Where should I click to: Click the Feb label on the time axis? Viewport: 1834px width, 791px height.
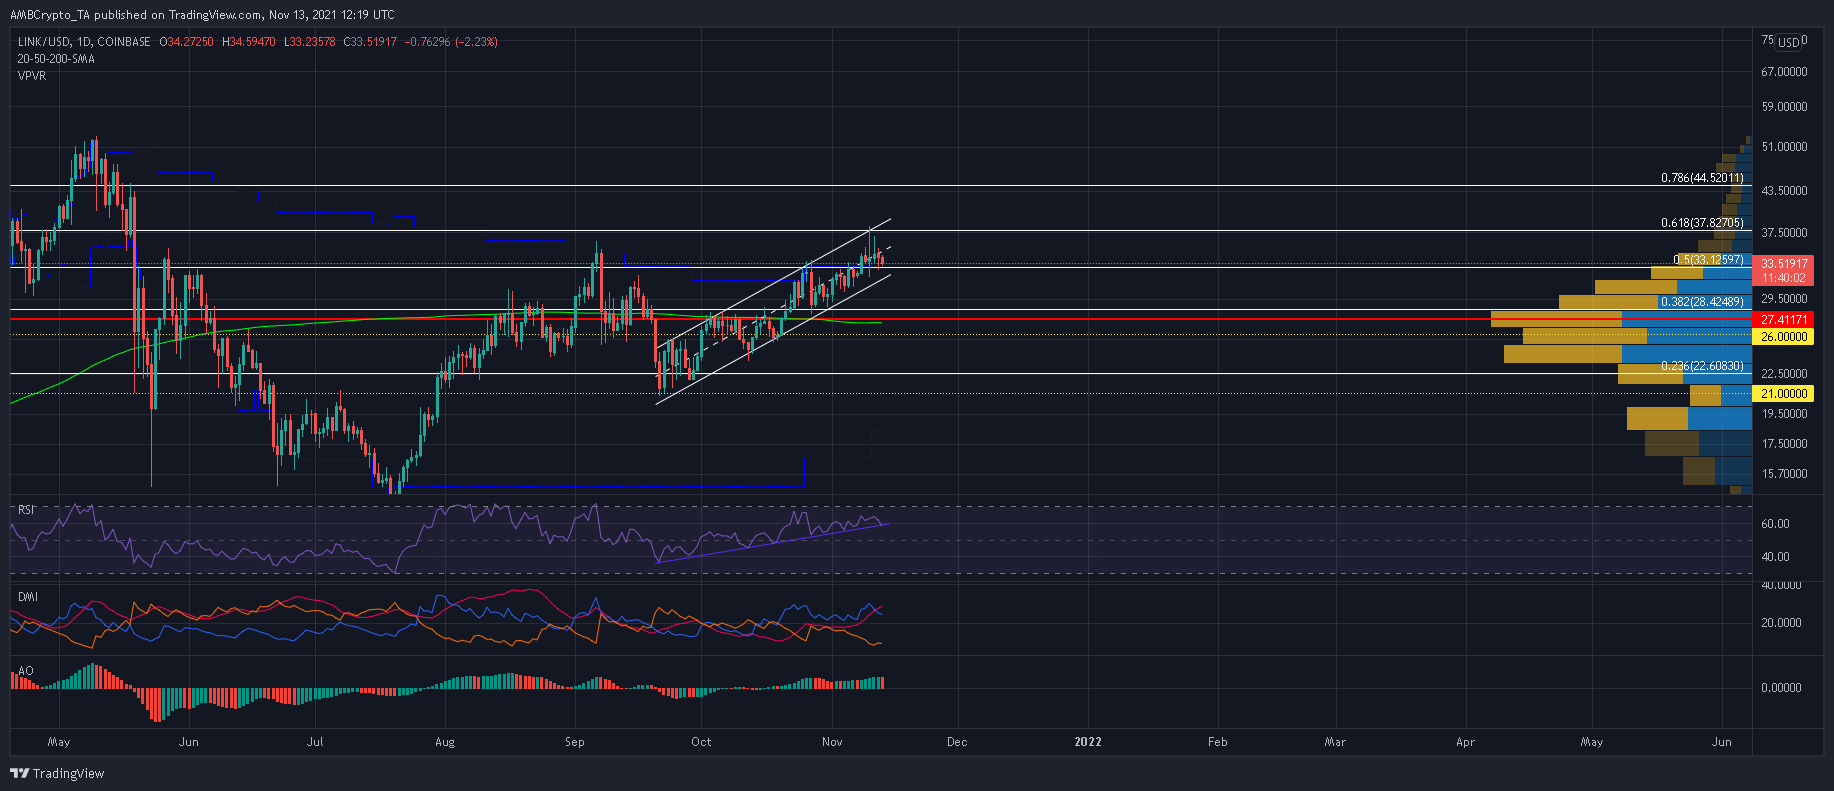click(1217, 742)
